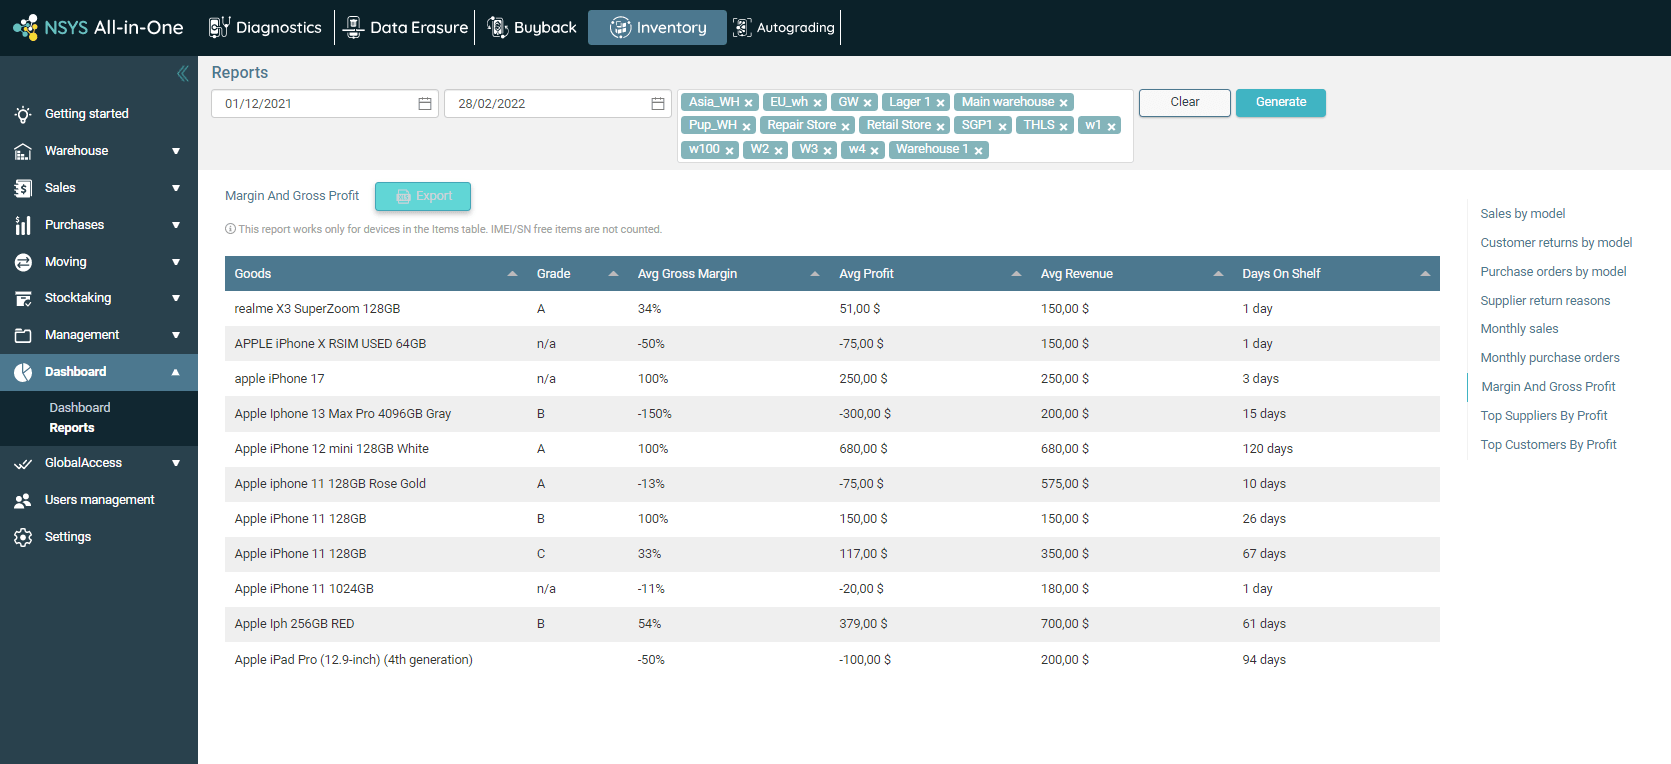1671x764 pixels.
Task: Open Supplier return reasons report
Action: point(1545,301)
